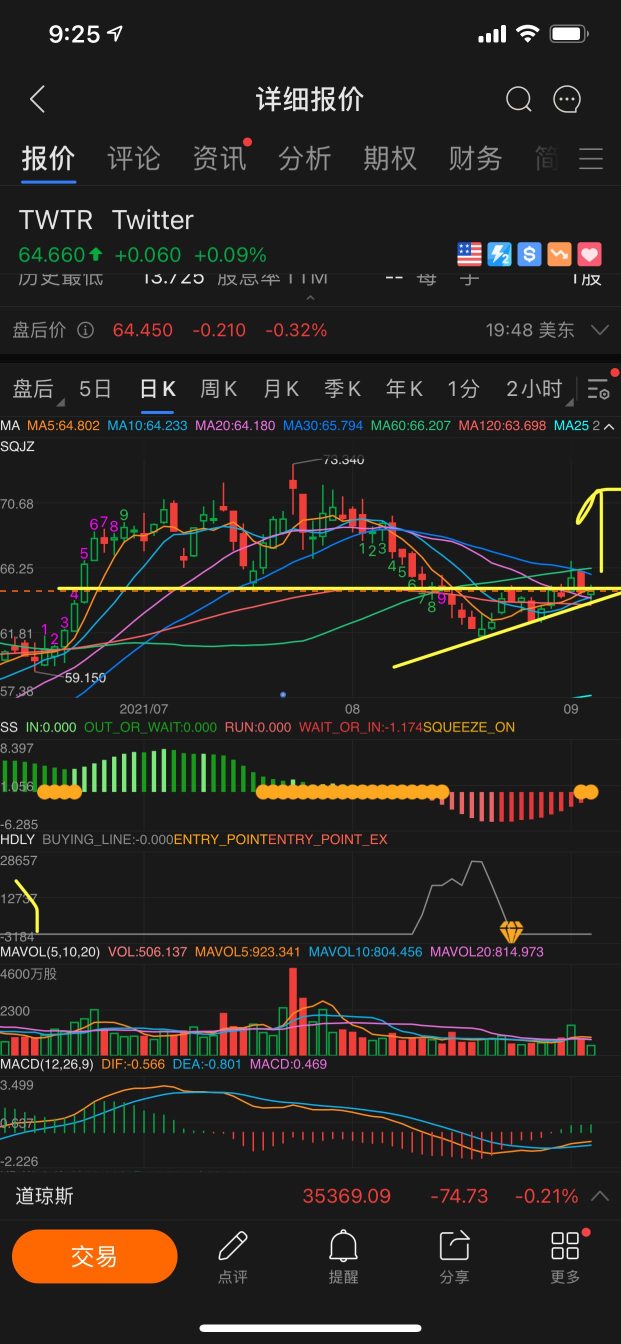
Task: Tap the 64.660 current price
Action: 52,255
